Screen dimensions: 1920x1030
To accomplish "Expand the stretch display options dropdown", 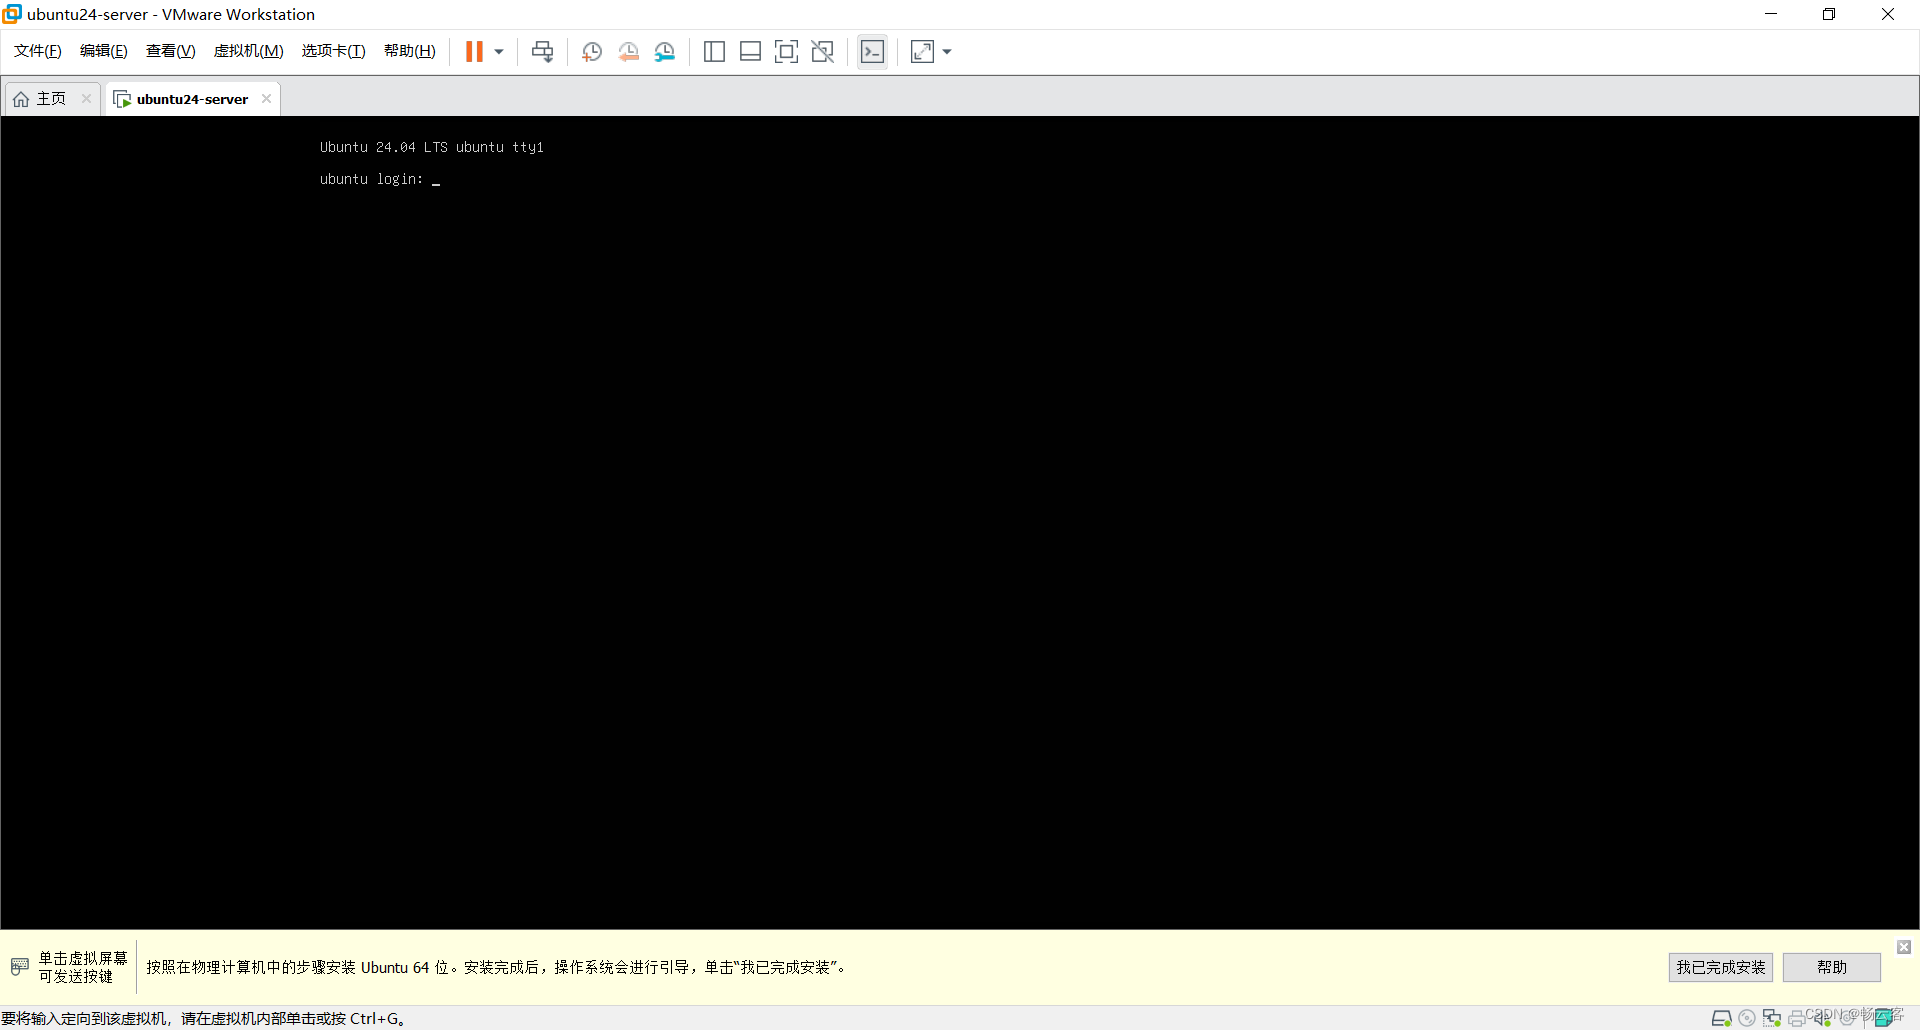I will point(947,51).
